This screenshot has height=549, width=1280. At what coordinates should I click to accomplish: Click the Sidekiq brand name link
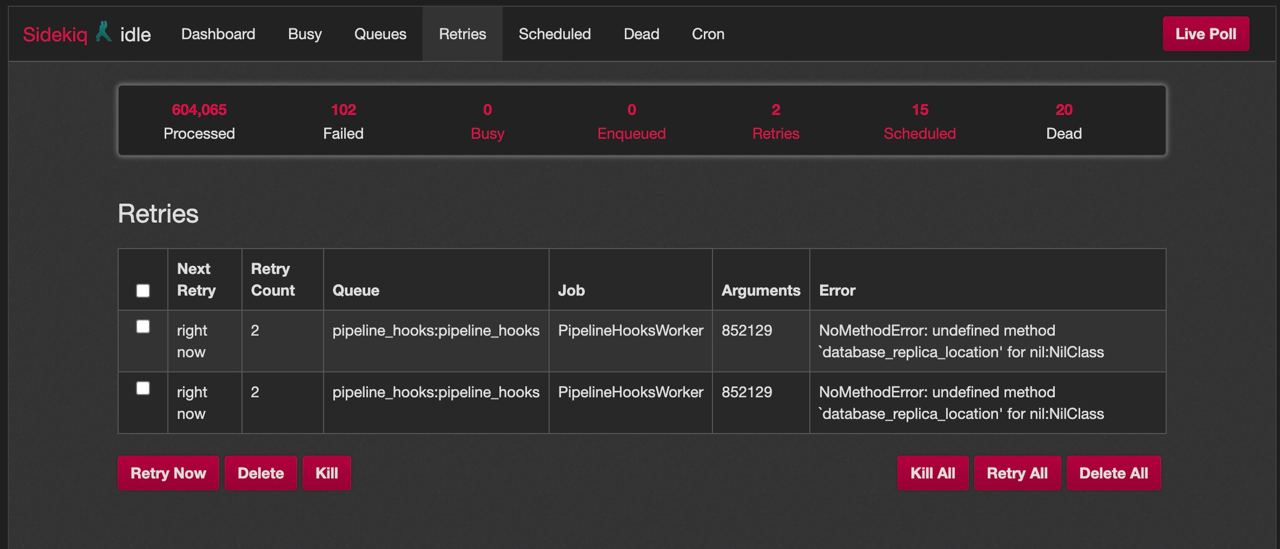point(55,34)
